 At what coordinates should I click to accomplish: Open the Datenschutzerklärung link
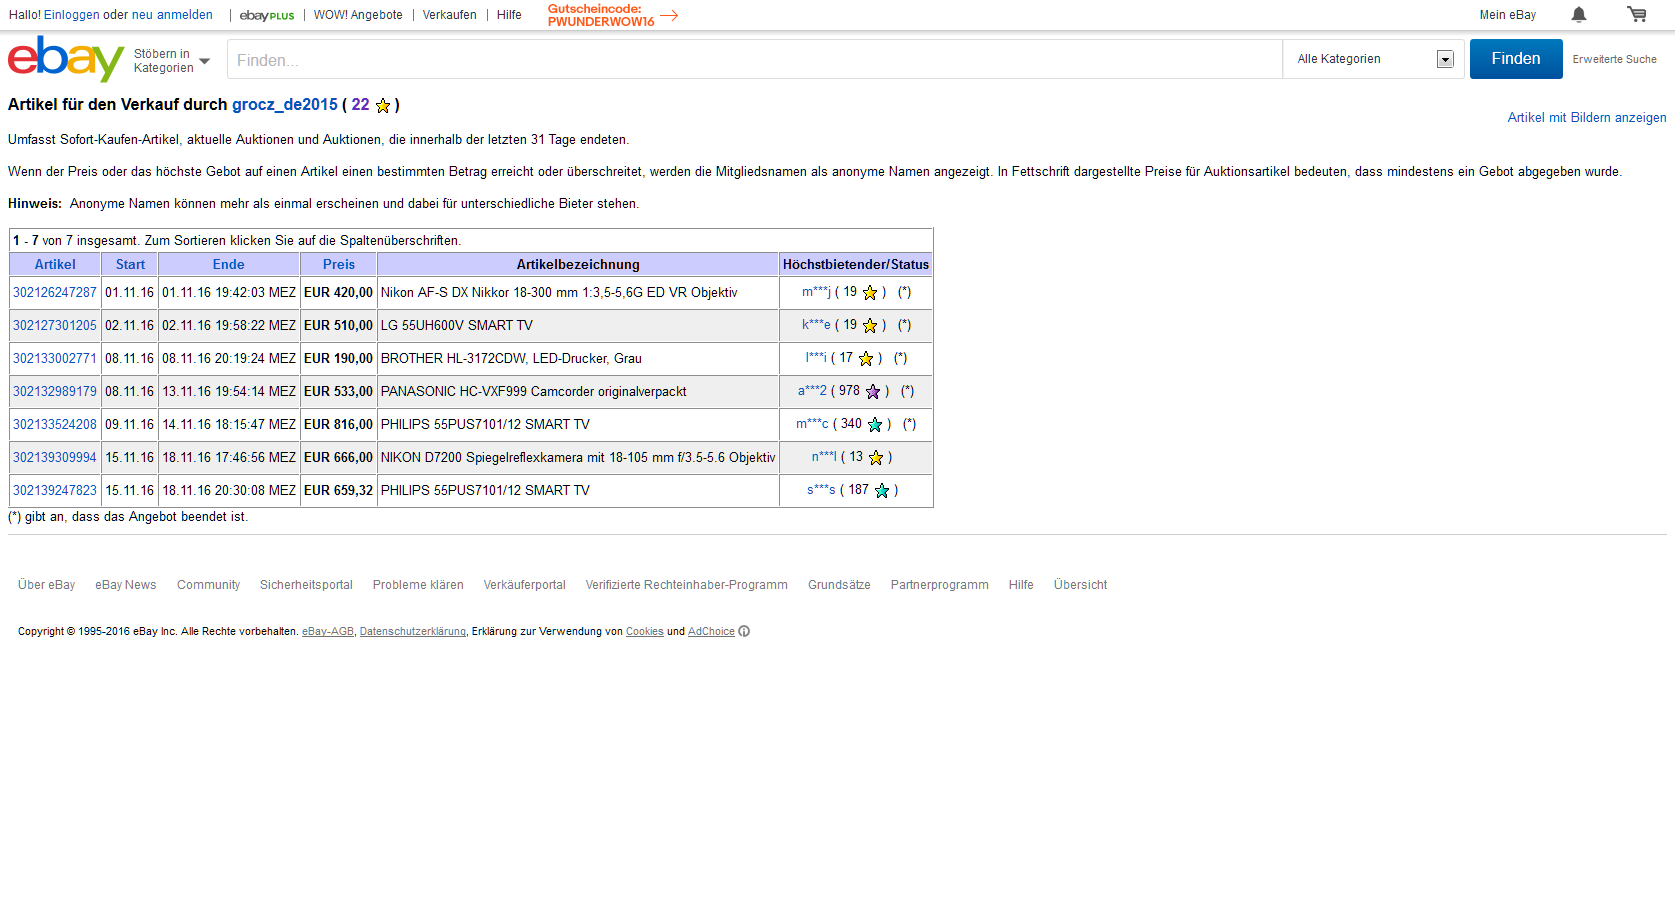412,632
